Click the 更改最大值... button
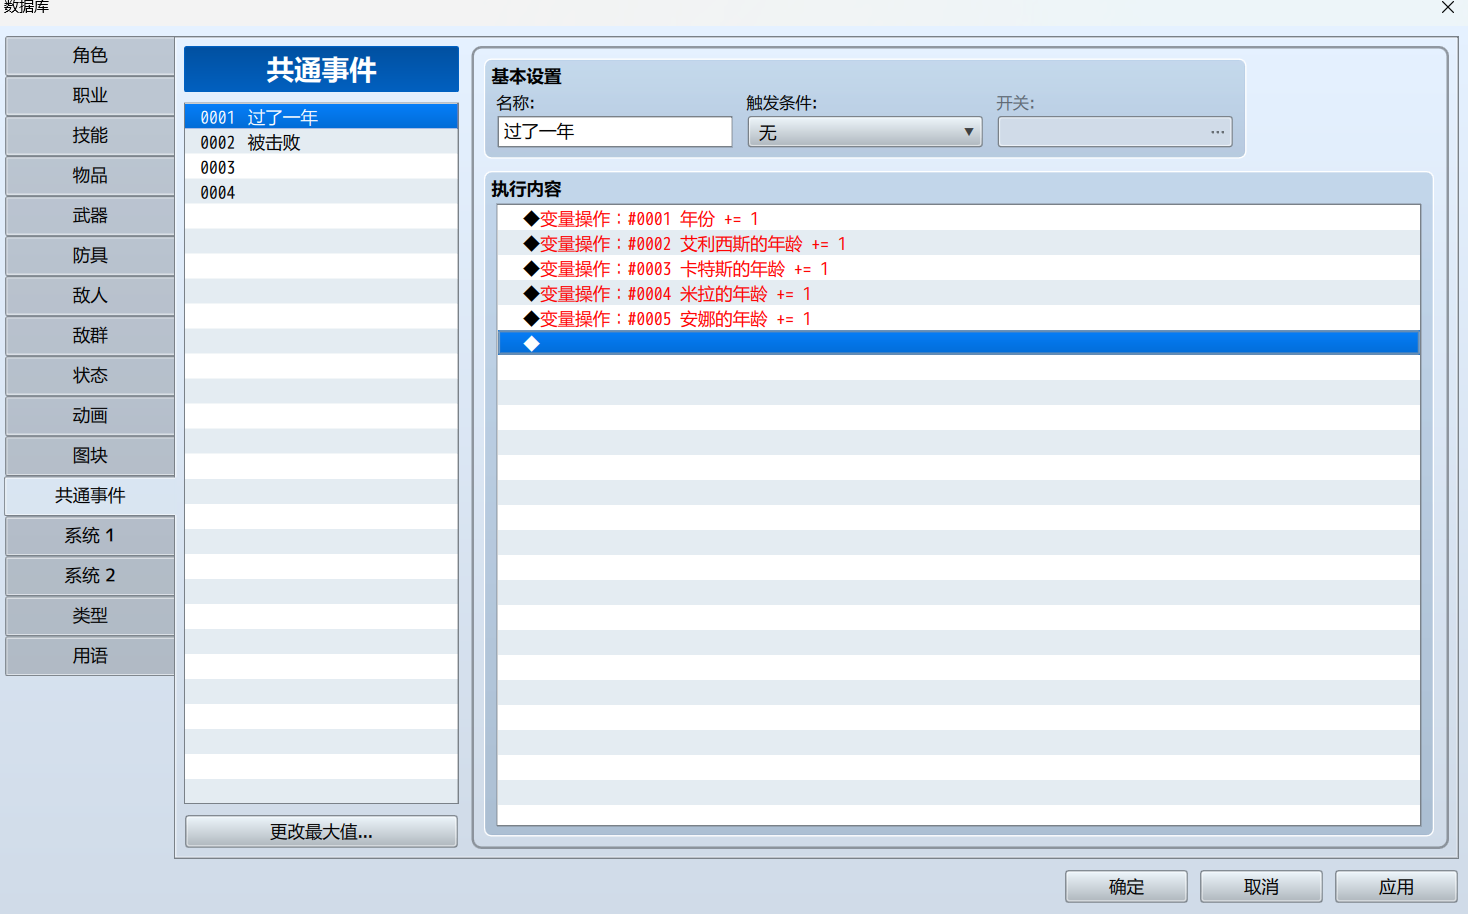1468x914 pixels. [x=321, y=832]
